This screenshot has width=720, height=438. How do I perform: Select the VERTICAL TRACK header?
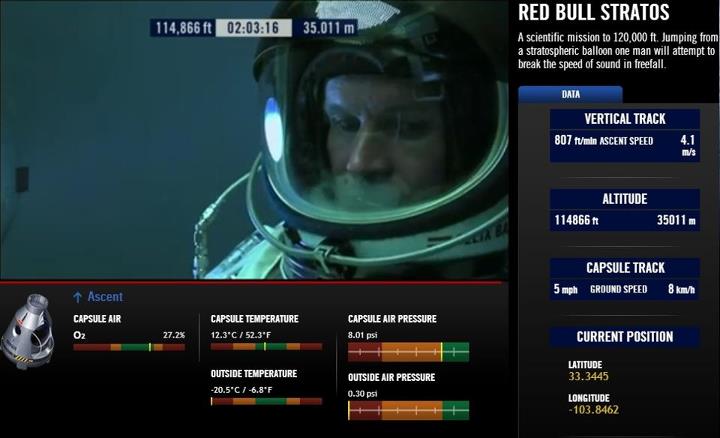(624, 119)
